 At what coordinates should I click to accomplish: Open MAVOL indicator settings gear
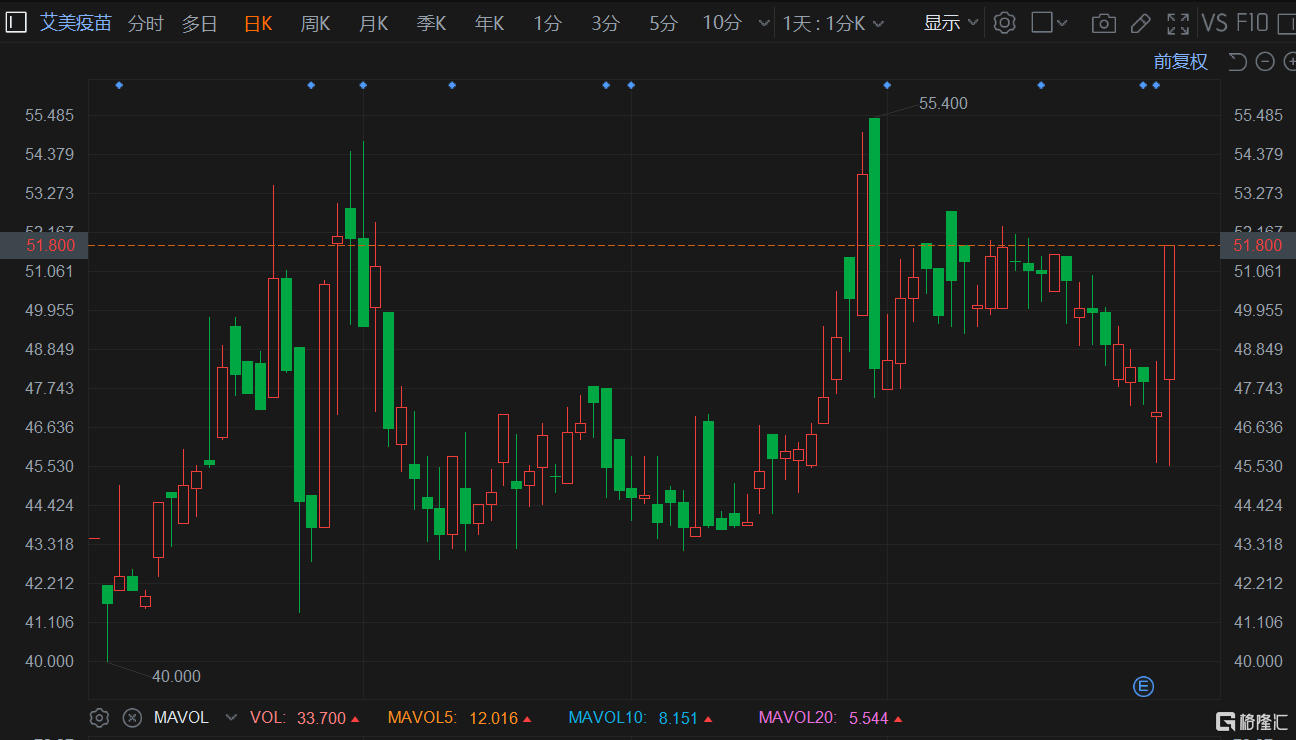click(x=99, y=717)
